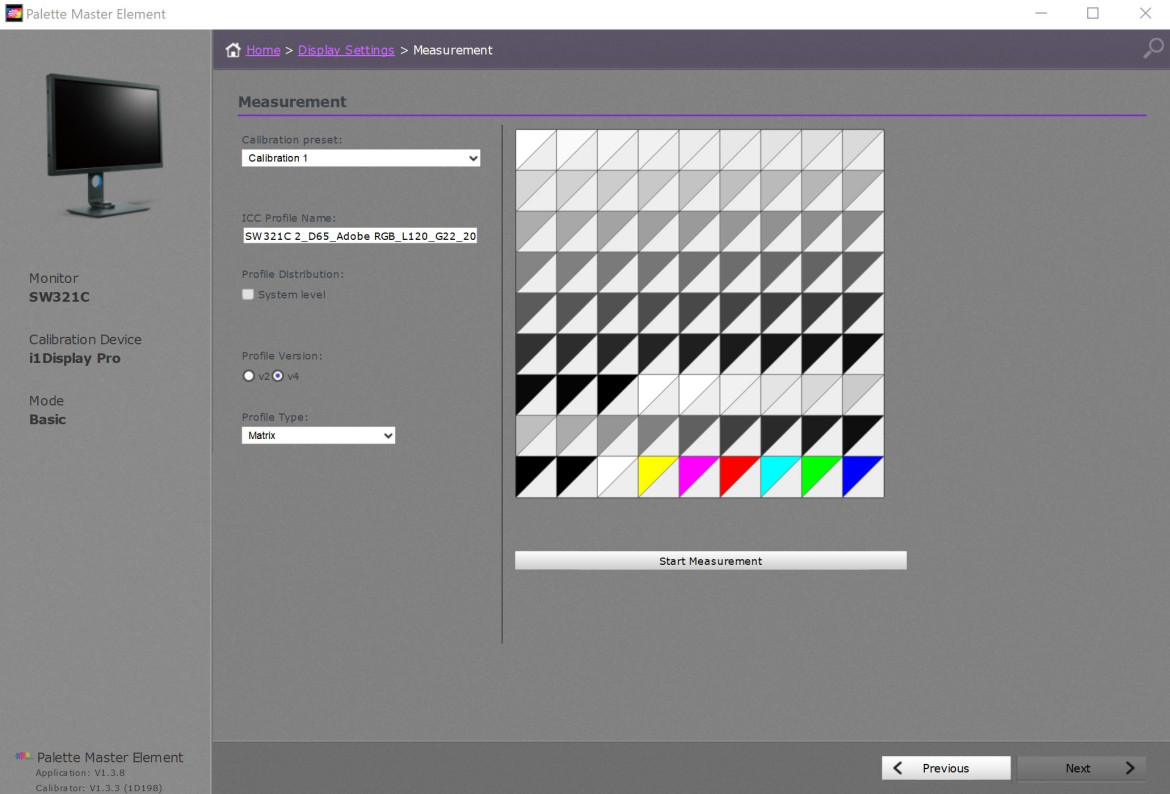
Task: Click the 'Calibrator: V1.3.3 (1D198)' text
Action: (98, 788)
